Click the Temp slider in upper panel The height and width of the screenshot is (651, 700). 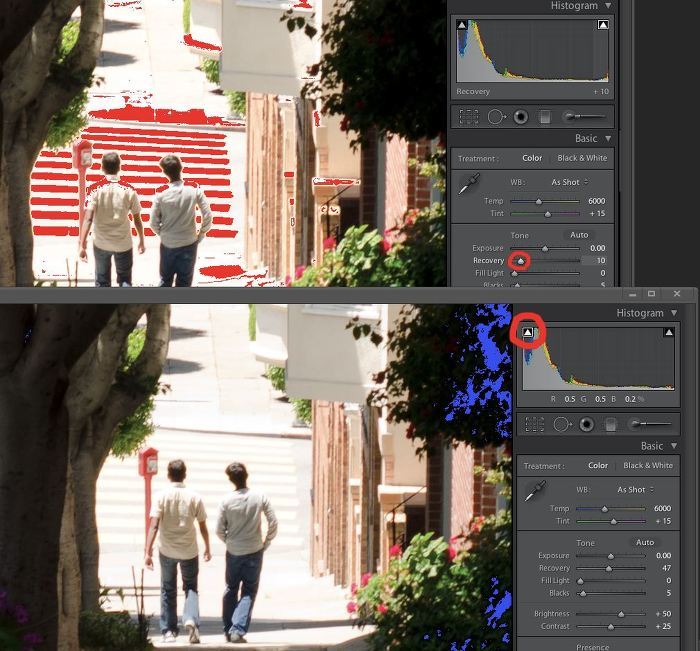(545, 201)
